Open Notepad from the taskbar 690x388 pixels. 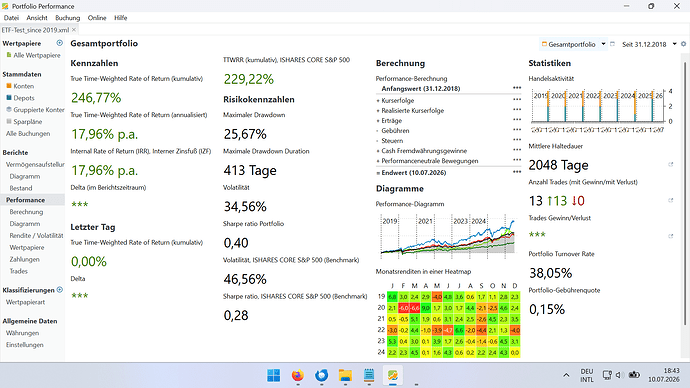[x=369, y=375]
